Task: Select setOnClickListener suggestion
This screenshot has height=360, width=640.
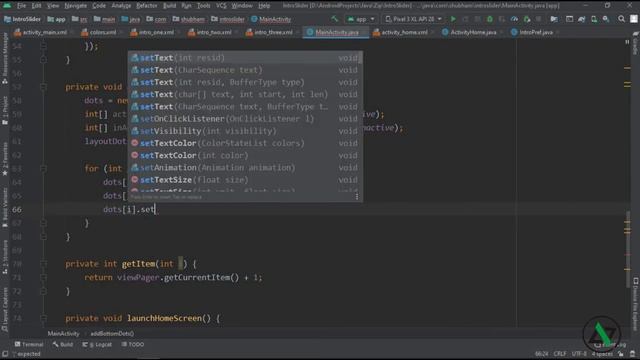Action: point(245,119)
